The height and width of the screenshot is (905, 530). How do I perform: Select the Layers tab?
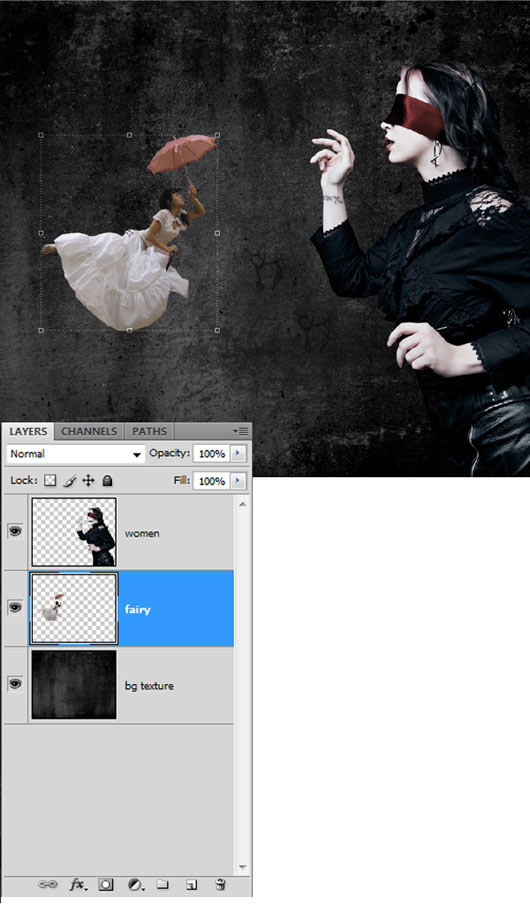point(28,431)
